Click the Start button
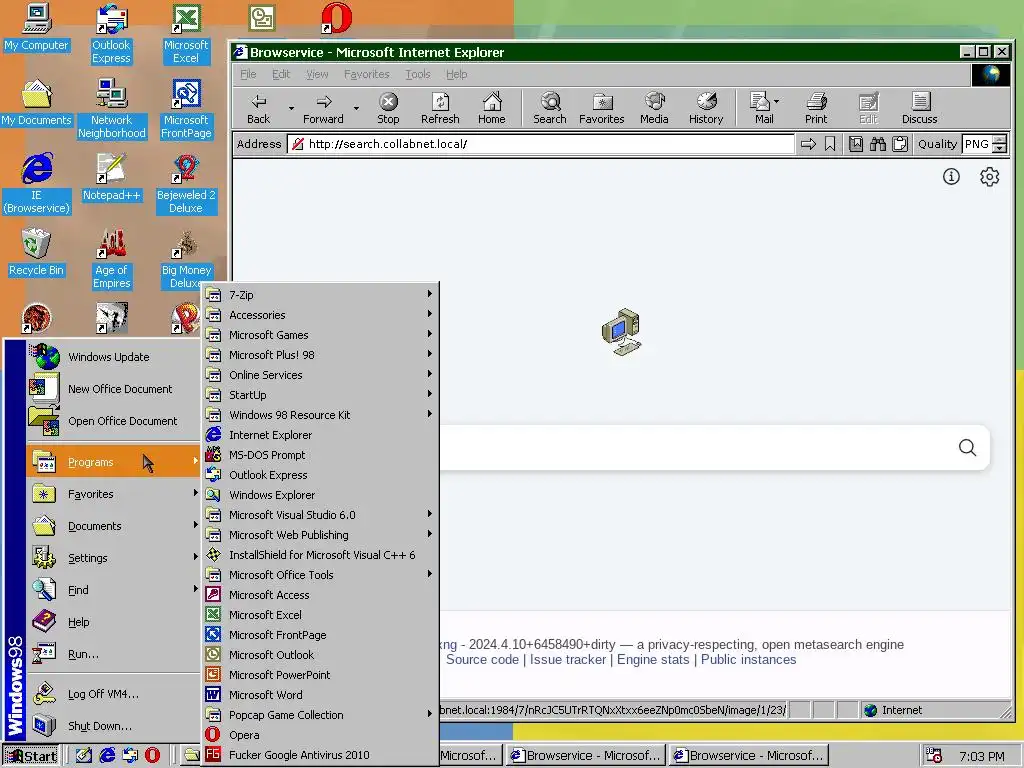 [x=31, y=756]
